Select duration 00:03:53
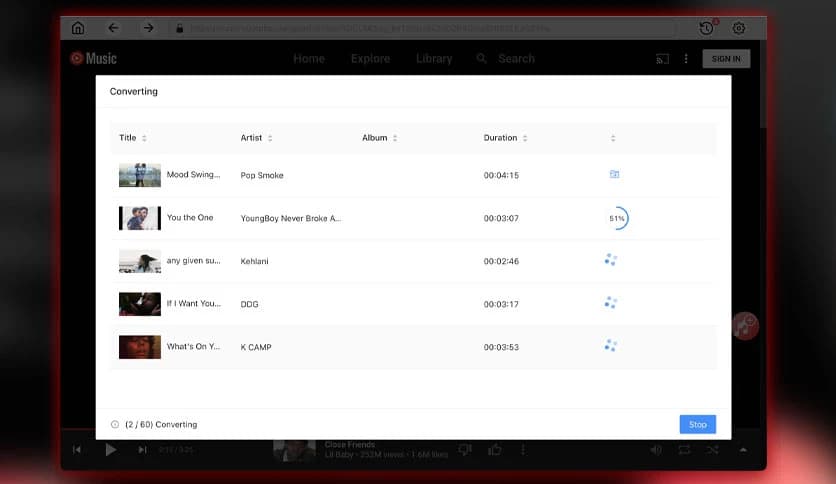This screenshot has height=484, width=836. (501, 347)
